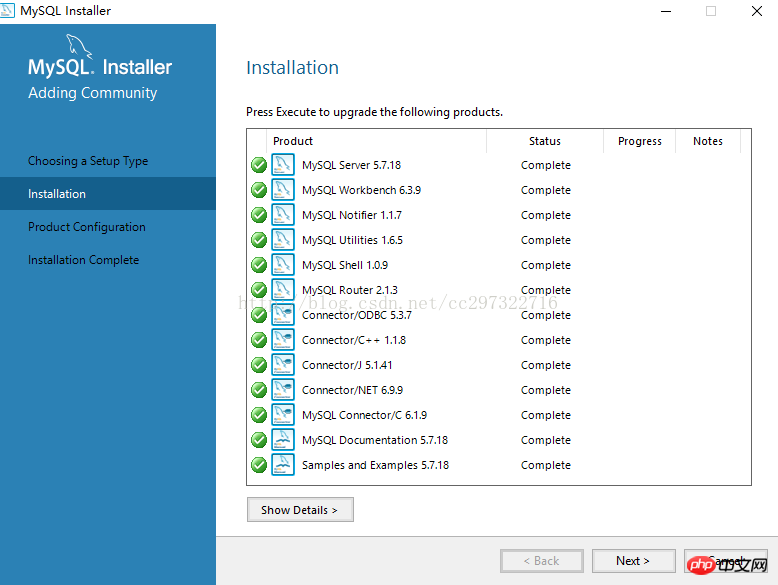This screenshot has width=778, height=585.
Task: Select the MySQL Documentation 5.7.18 product name
Action: pos(375,440)
